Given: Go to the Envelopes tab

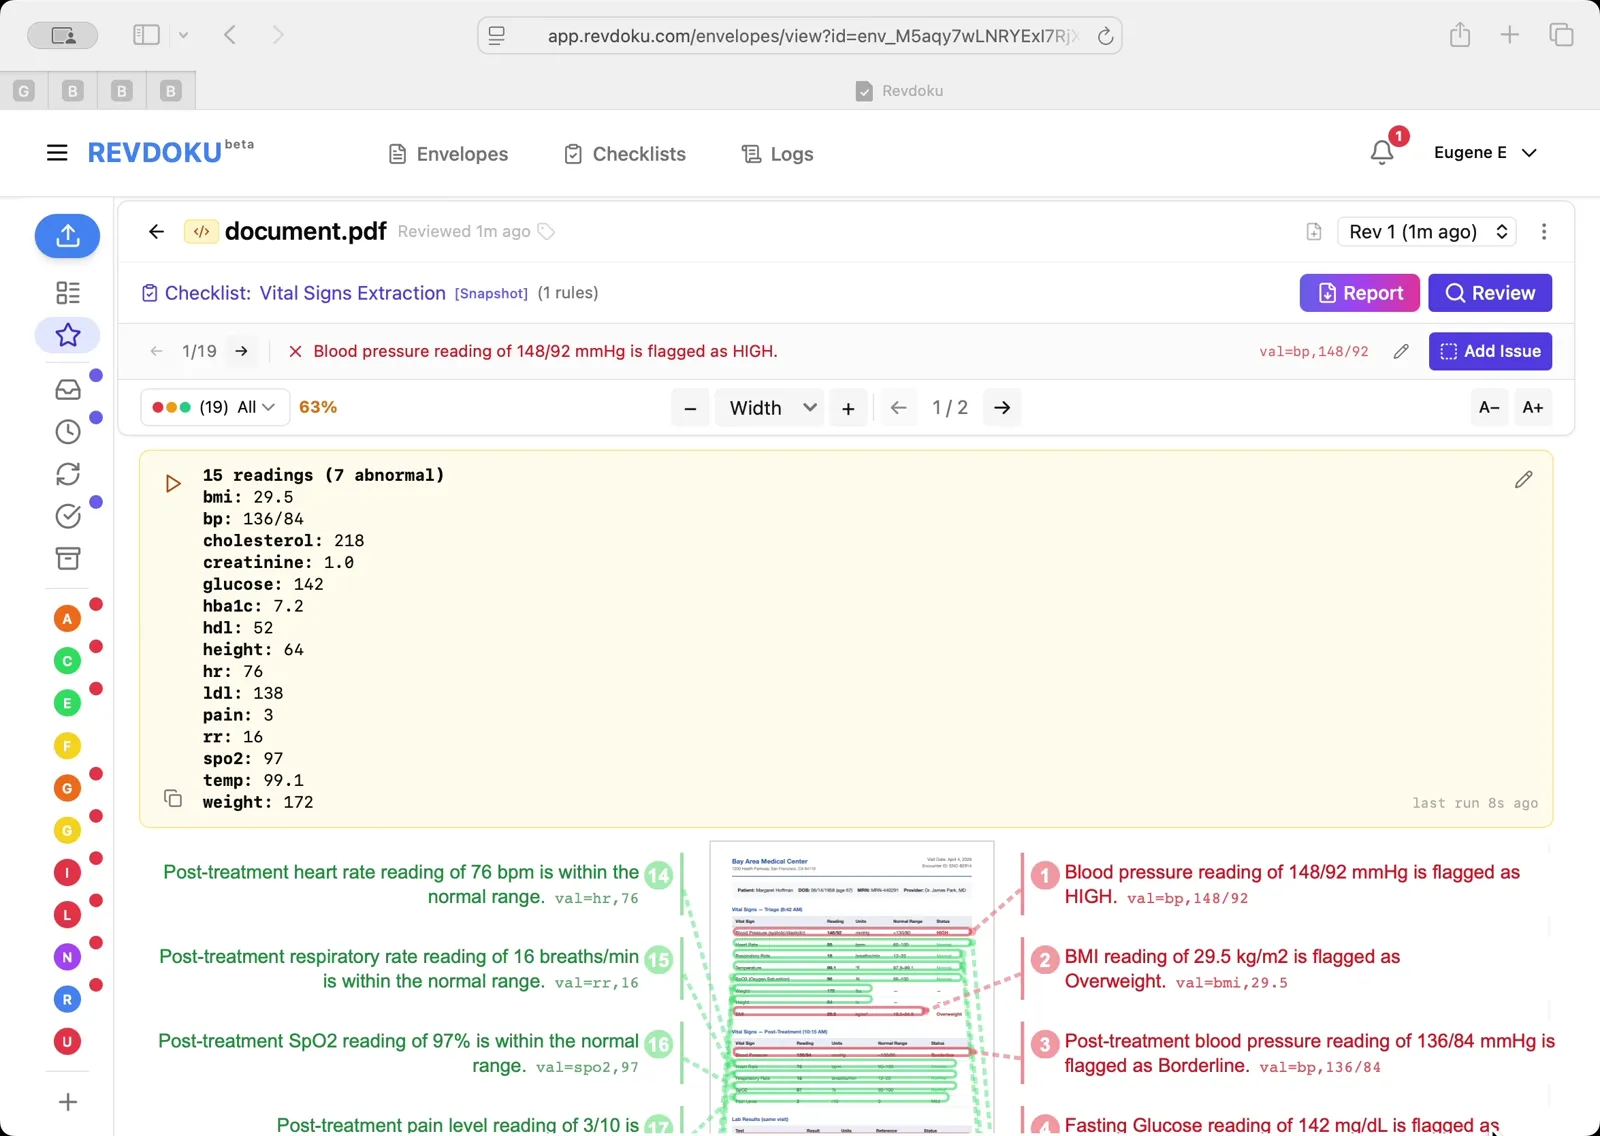Looking at the screenshot, I should coord(448,154).
